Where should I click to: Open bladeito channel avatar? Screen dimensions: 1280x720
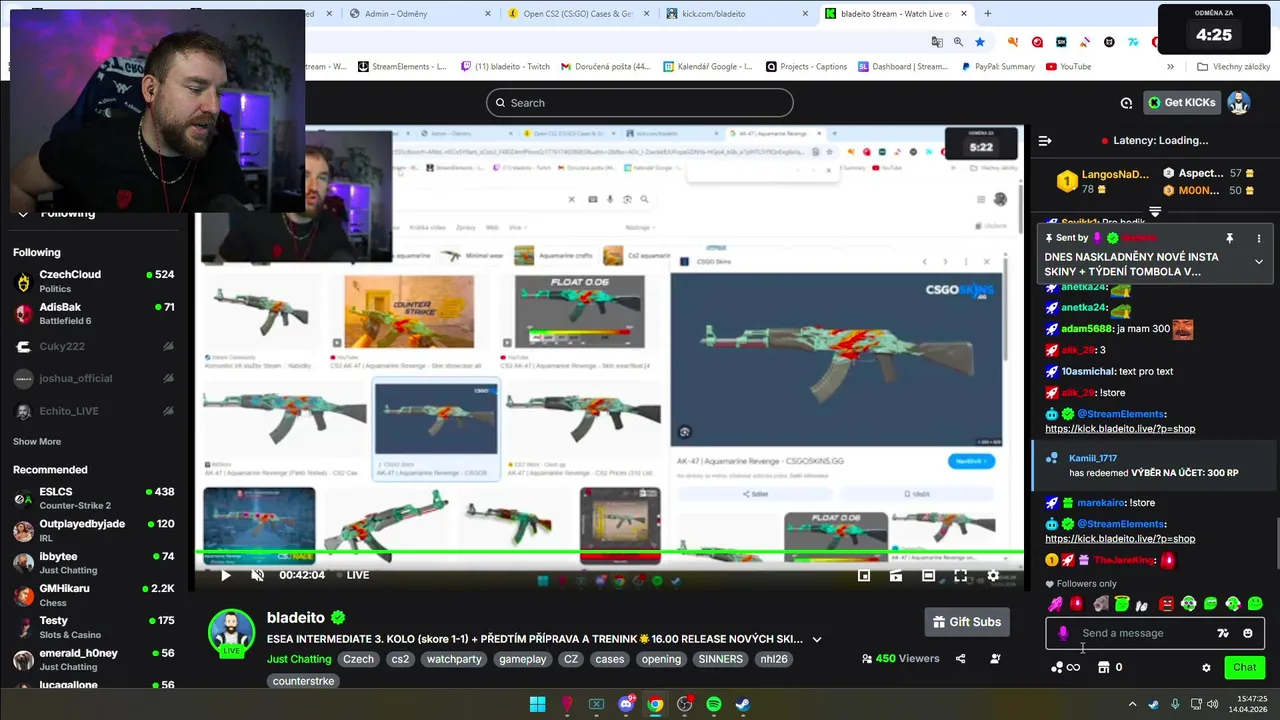coord(231,633)
